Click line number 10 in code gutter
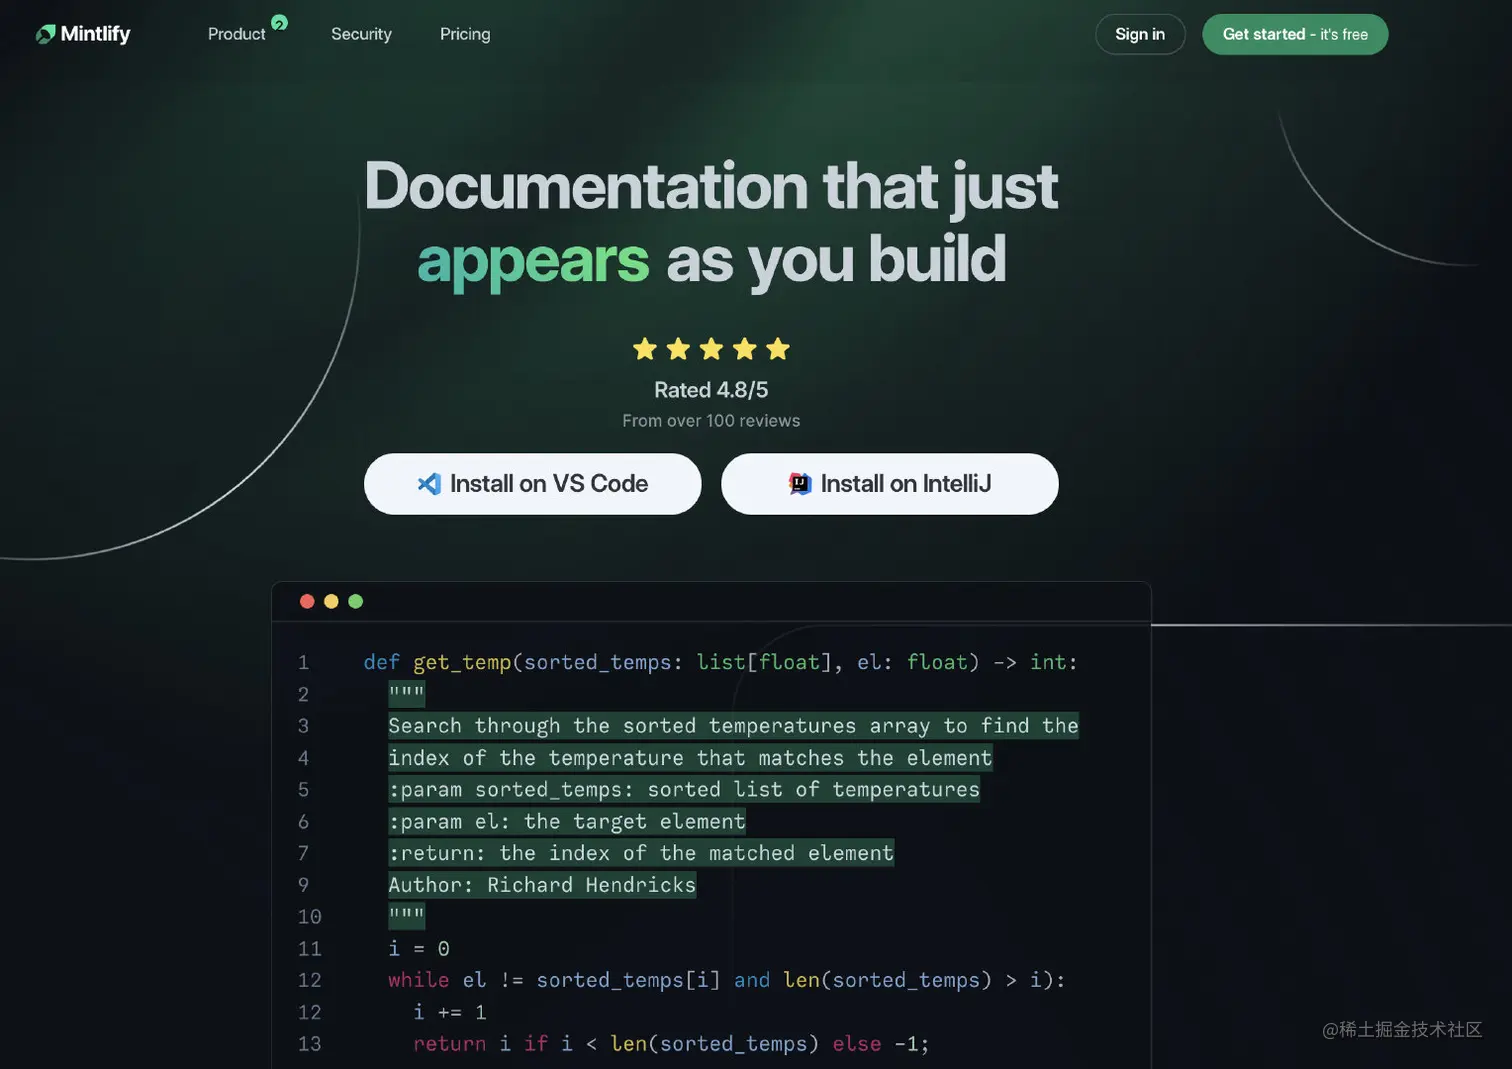The image size is (1512, 1069). click(x=309, y=917)
